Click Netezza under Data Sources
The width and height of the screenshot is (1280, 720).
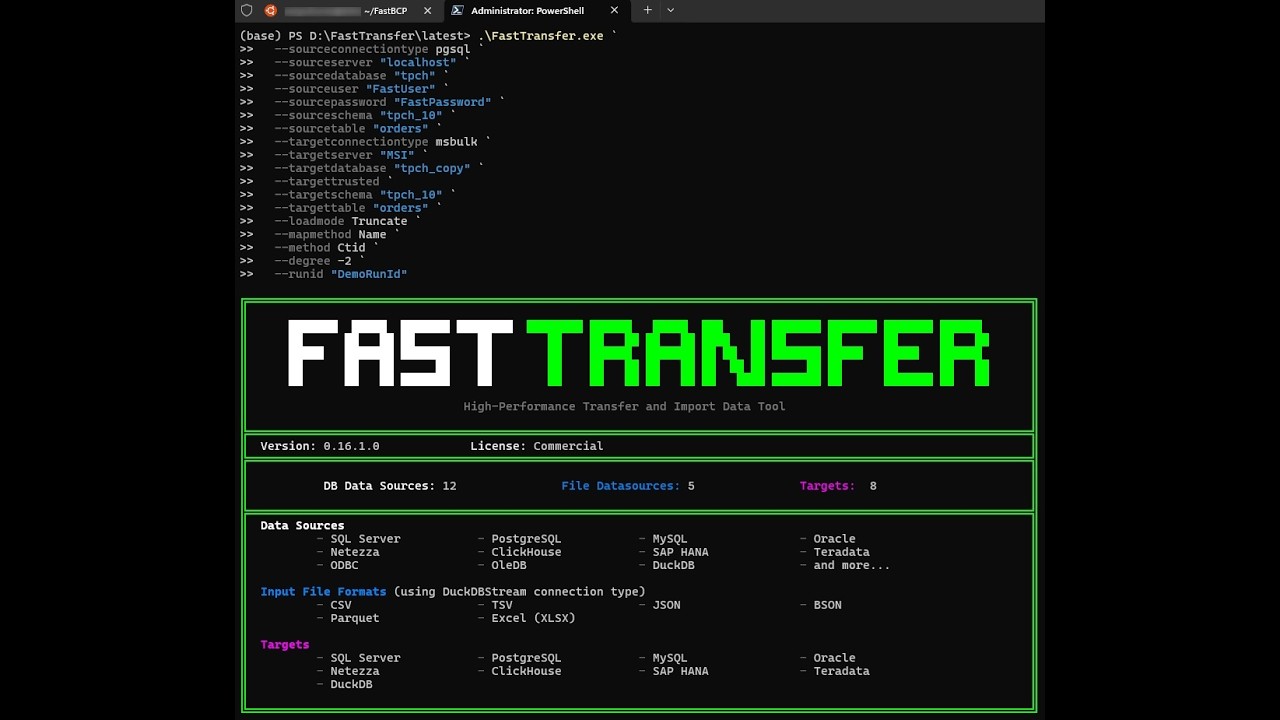(355, 552)
